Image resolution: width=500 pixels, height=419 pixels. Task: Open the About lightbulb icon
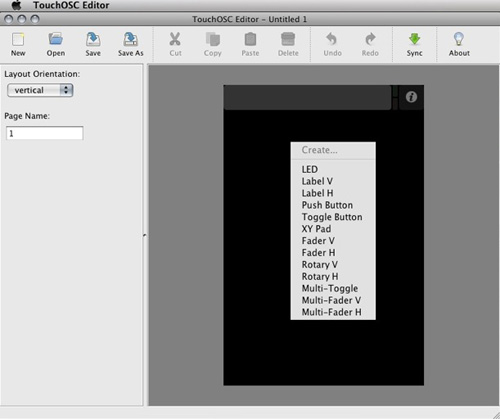459,39
